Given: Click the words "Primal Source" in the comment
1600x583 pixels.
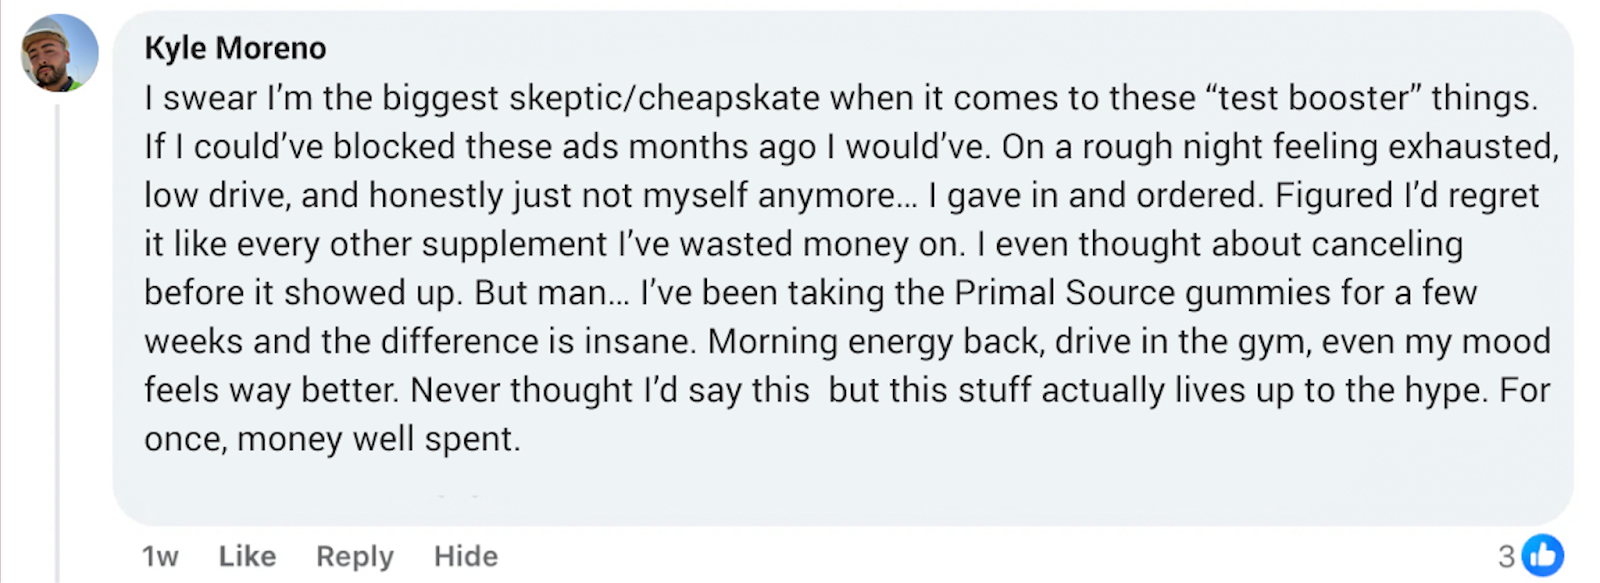Looking at the screenshot, I should pyautogui.click(x=1064, y=293).
